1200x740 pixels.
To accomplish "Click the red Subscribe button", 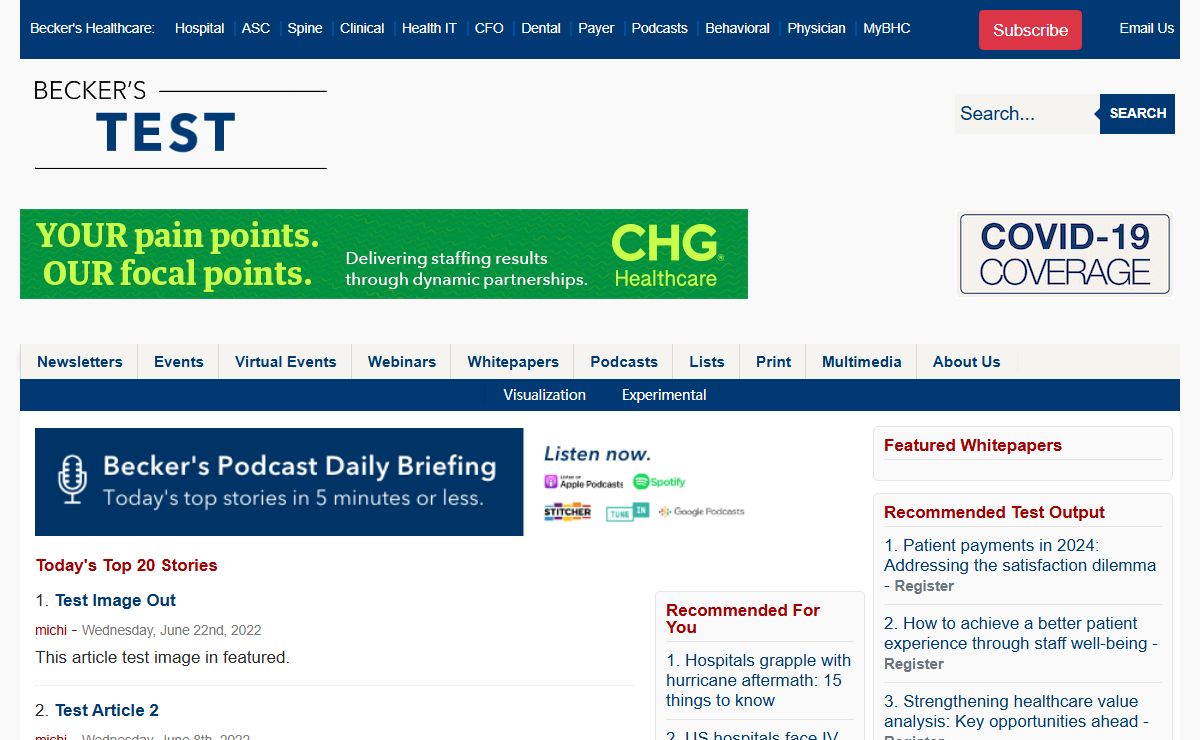I will click(1030, 30).
